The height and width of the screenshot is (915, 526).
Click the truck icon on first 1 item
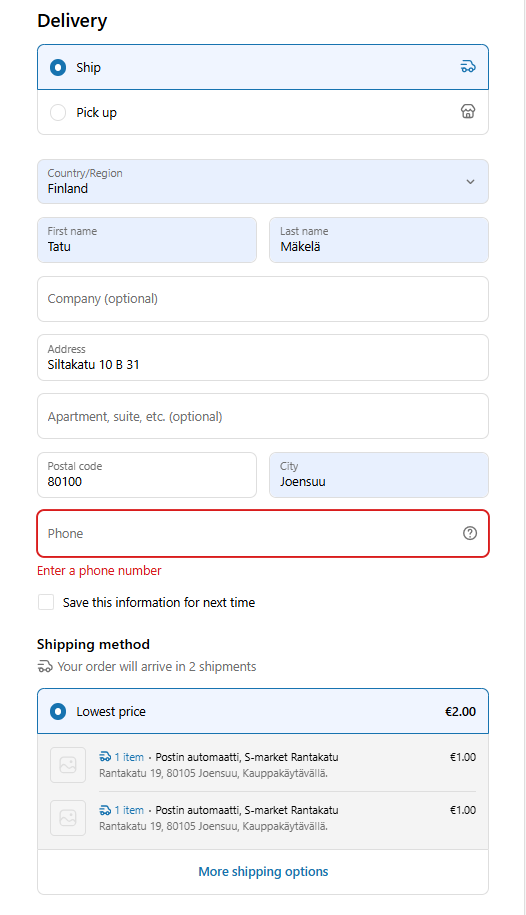pyautogui.click(x=105, y=757)
